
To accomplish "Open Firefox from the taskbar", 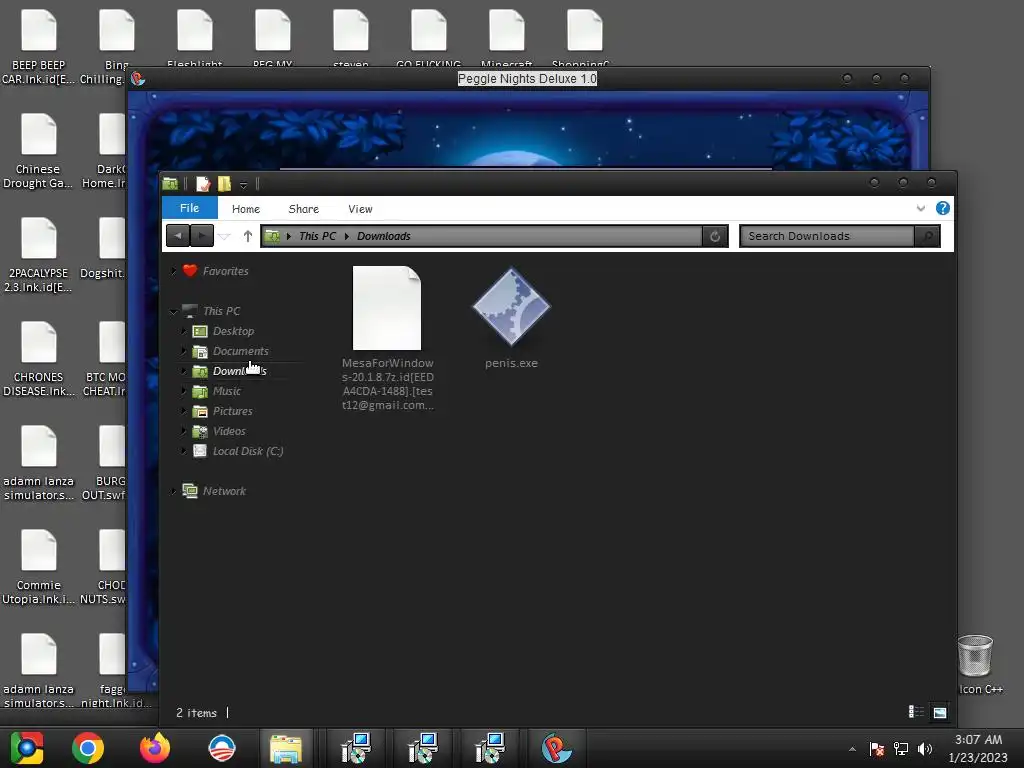I will click(155, 748).
